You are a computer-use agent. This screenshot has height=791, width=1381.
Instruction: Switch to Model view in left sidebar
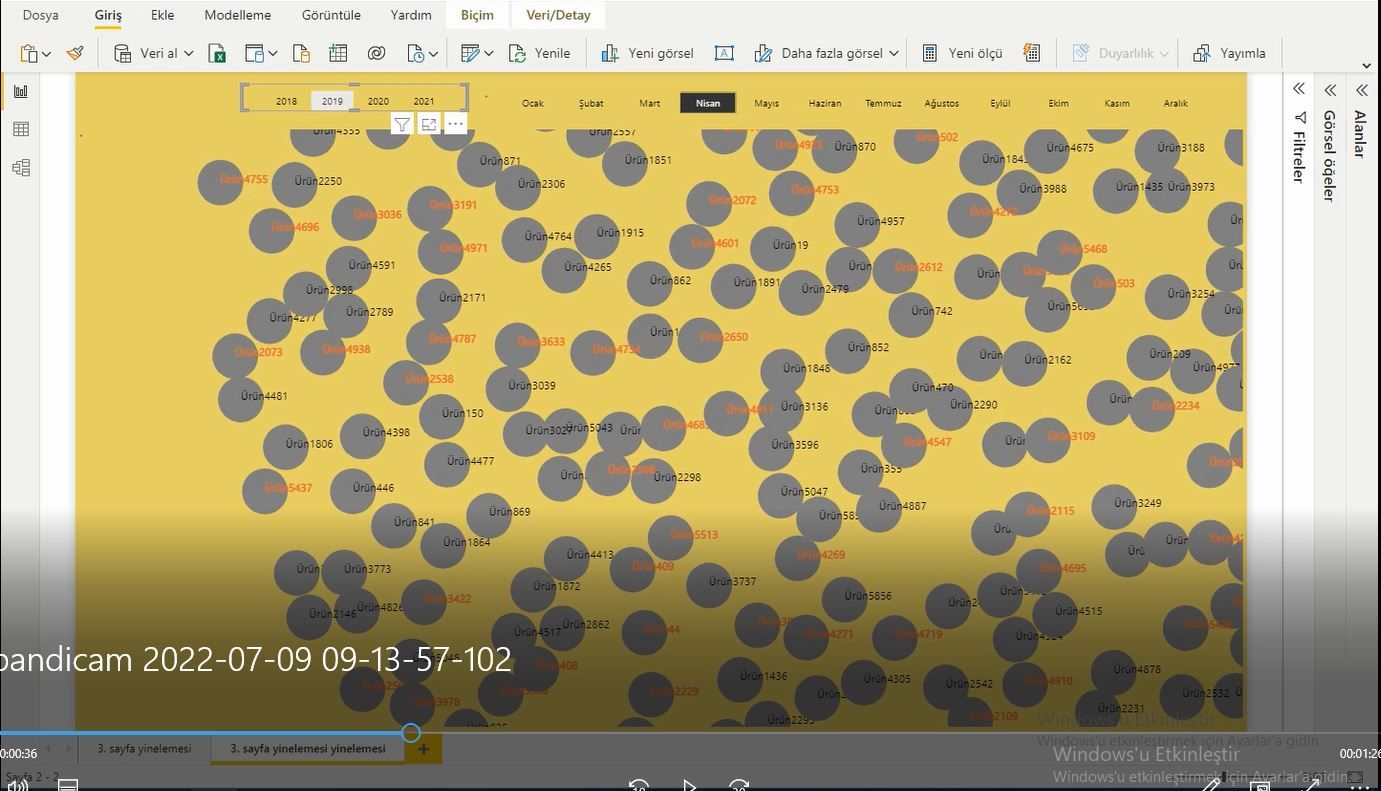[21, 167]
